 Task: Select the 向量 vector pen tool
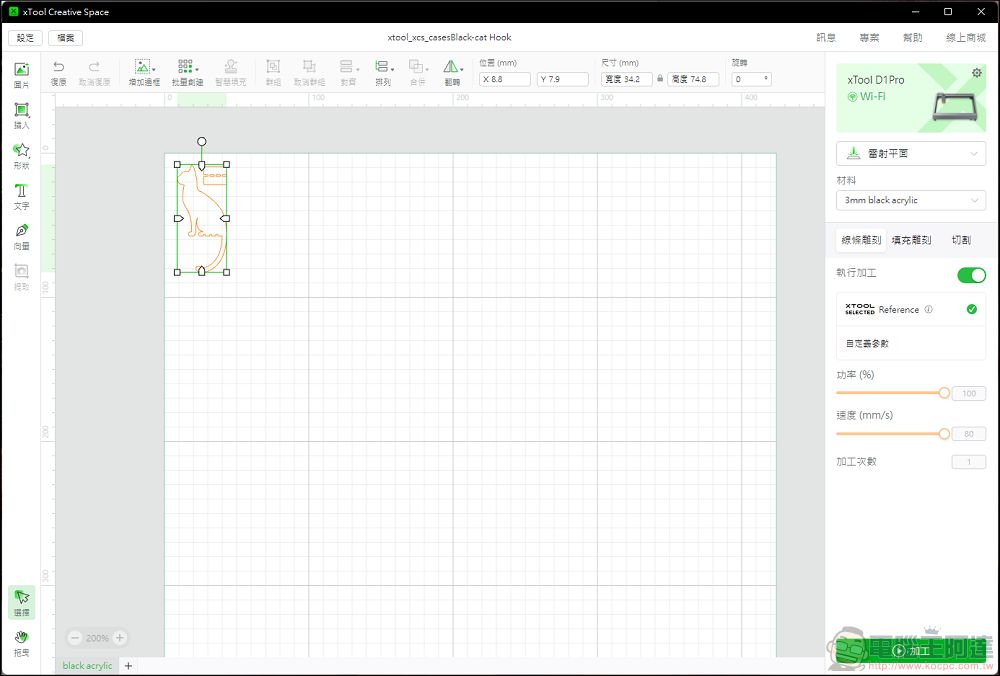point(21,235)
